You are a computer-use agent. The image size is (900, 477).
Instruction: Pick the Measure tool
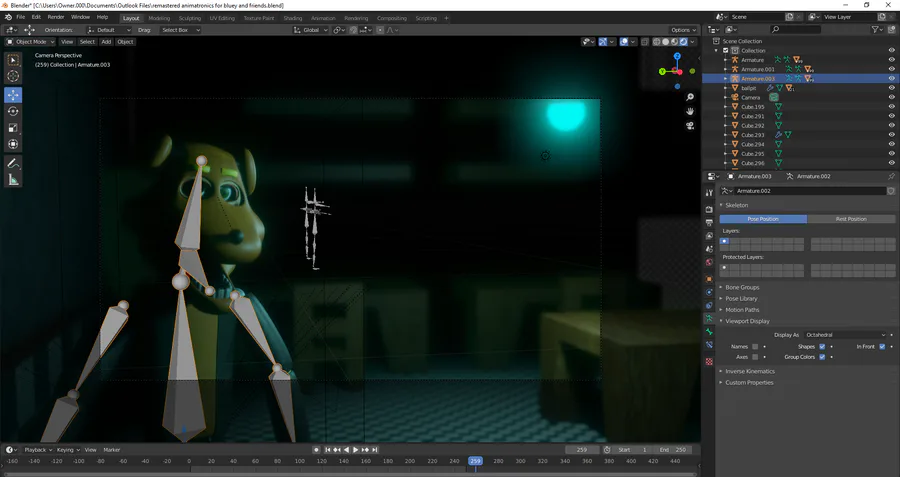pyautogui.click(x=13, y=180)
